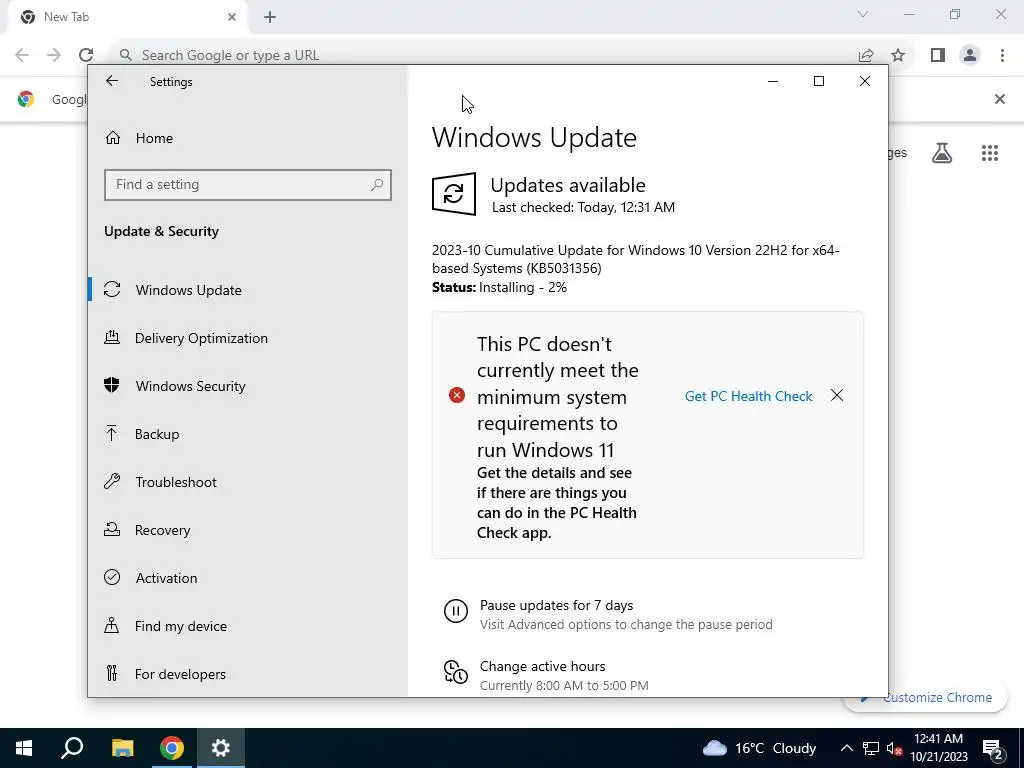This screenshot has height=768, width=1024.
Task: Open Windows Start menu
Action: (x=24, y=748)
